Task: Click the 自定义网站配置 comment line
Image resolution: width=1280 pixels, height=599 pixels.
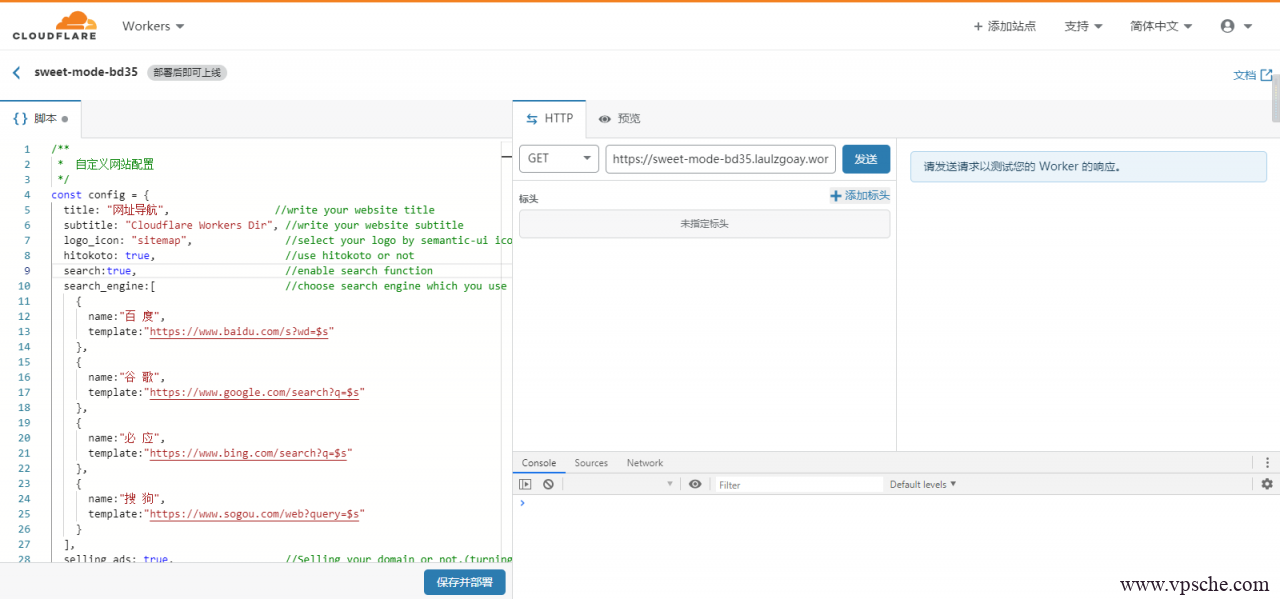Action: click(106, 164)
